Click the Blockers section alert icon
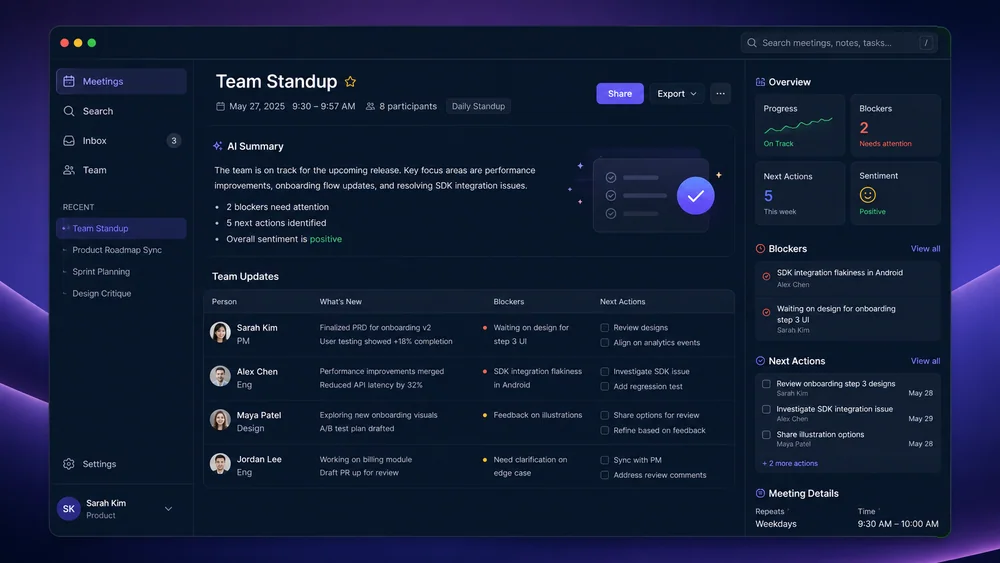 pyautogui.click(x=760, y=249)
